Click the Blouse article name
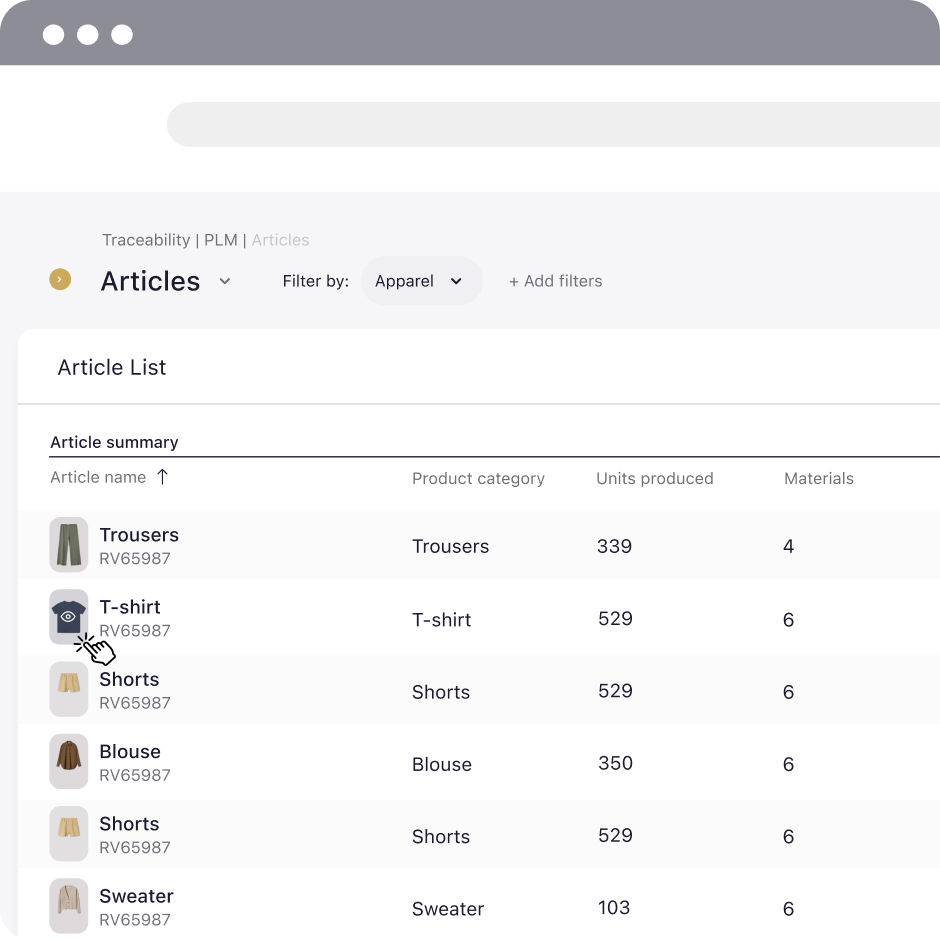 coord(130,752)
